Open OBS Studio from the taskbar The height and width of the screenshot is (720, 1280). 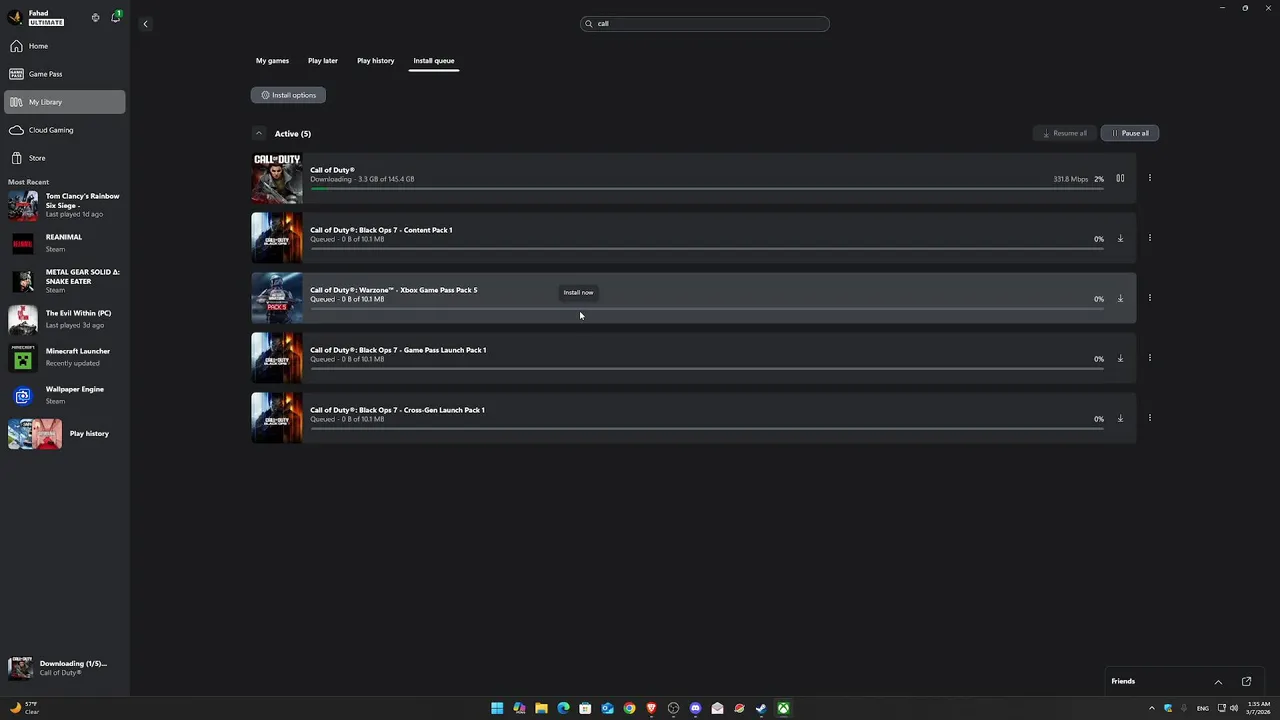click(673, 708)
